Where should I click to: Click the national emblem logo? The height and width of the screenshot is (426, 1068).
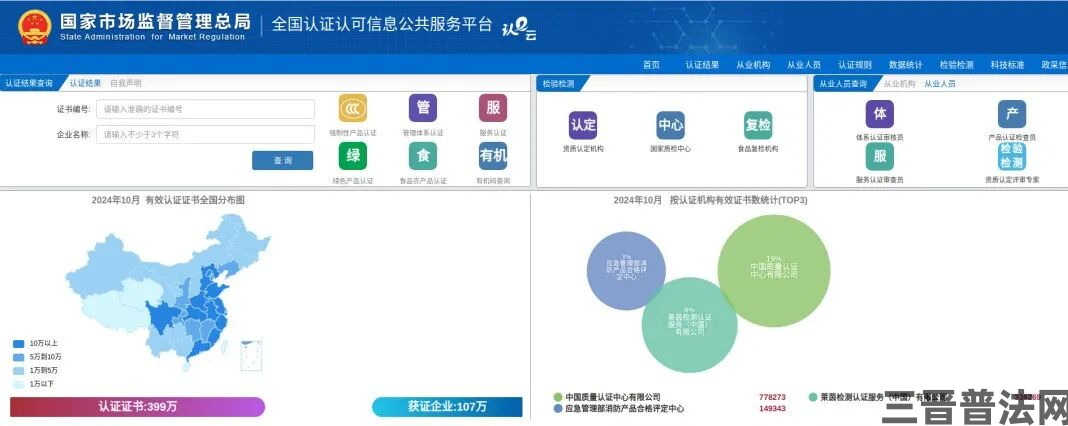pos(35,27)
